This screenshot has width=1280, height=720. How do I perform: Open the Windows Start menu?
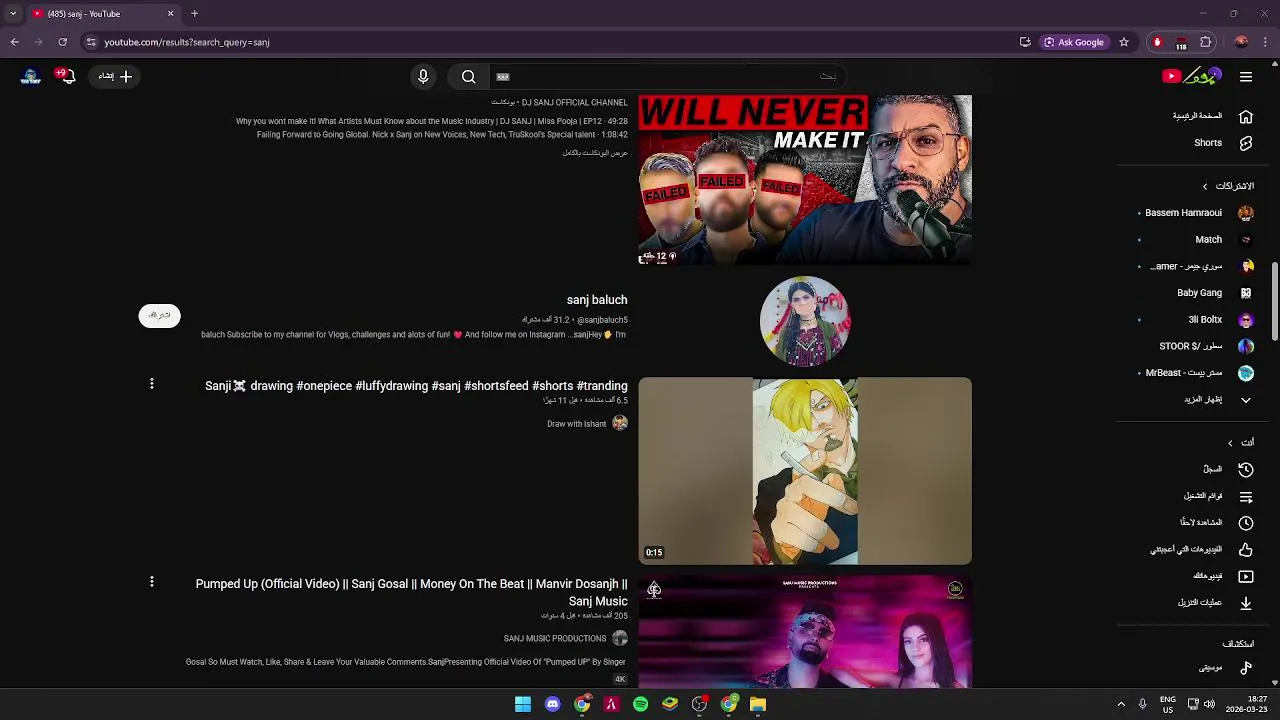[x=523, y=704]
